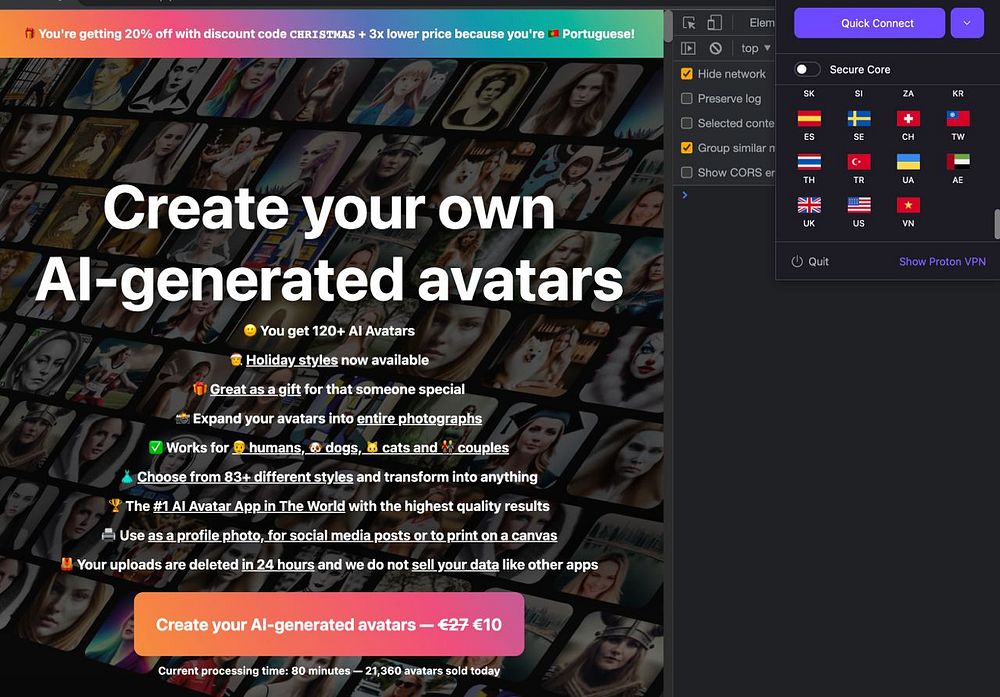The width and height of the screenshot is (1000, 697).
Task: Click the profile photo and canvas usage link
Action: point(352,536)
